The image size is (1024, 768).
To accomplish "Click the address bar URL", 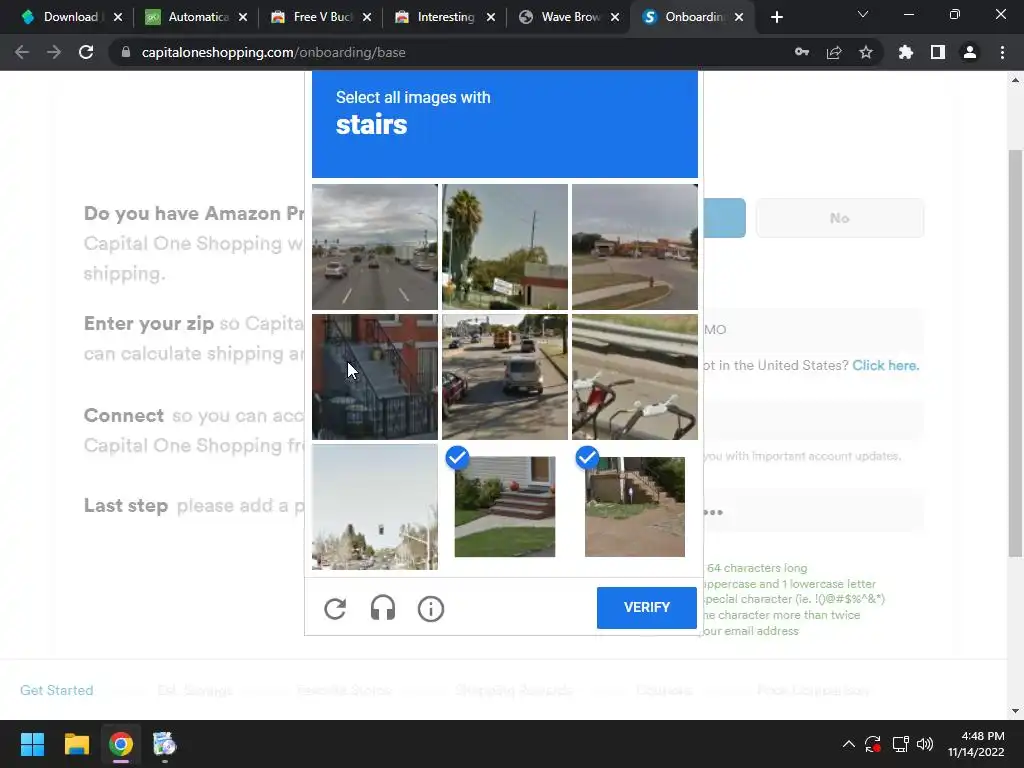I will coord(274,52).
